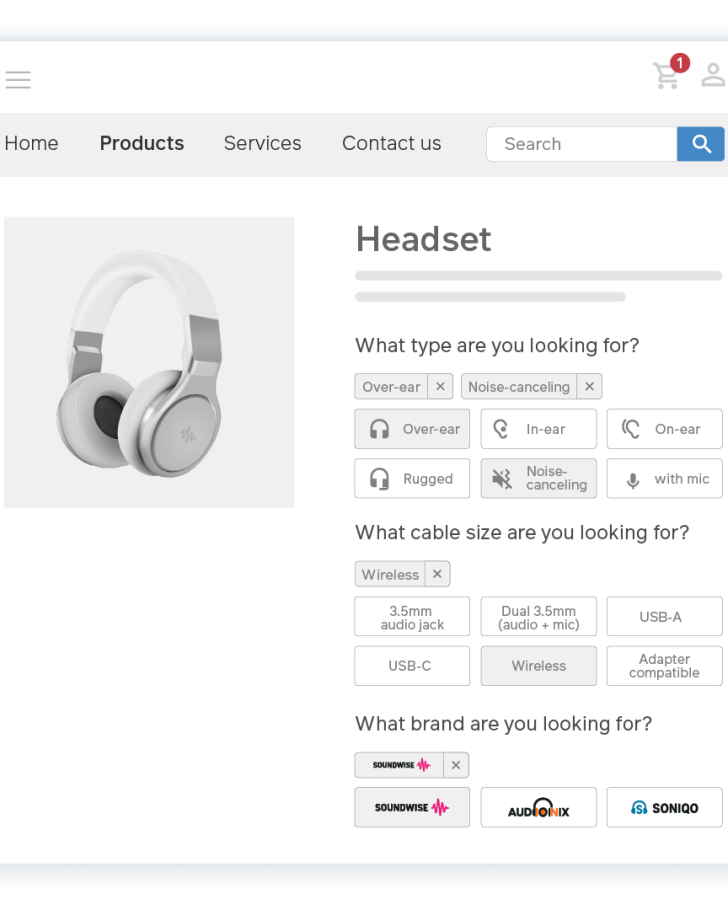Remove the Noise-canceling filter chip
This screenshot has width=728, height=910.
[x=589, y=386]
